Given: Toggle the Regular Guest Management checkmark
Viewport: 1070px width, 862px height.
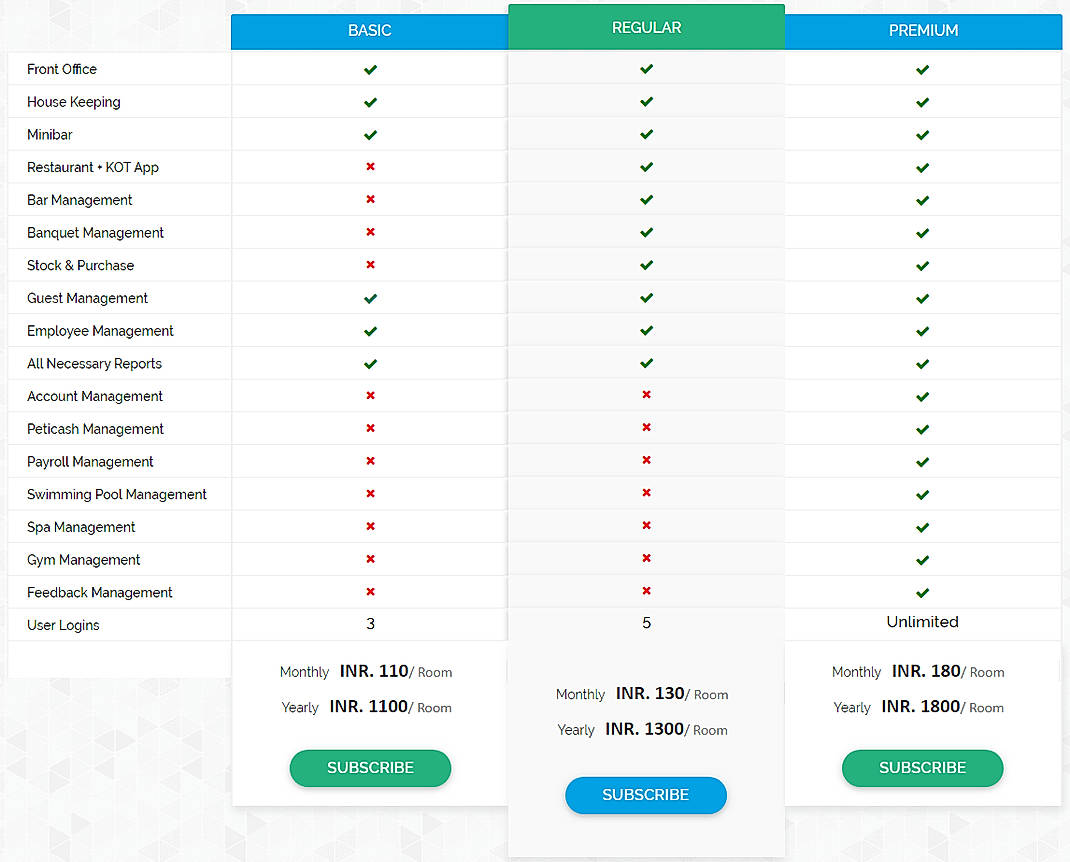Looking at the screenshot, I should point(646,297).
